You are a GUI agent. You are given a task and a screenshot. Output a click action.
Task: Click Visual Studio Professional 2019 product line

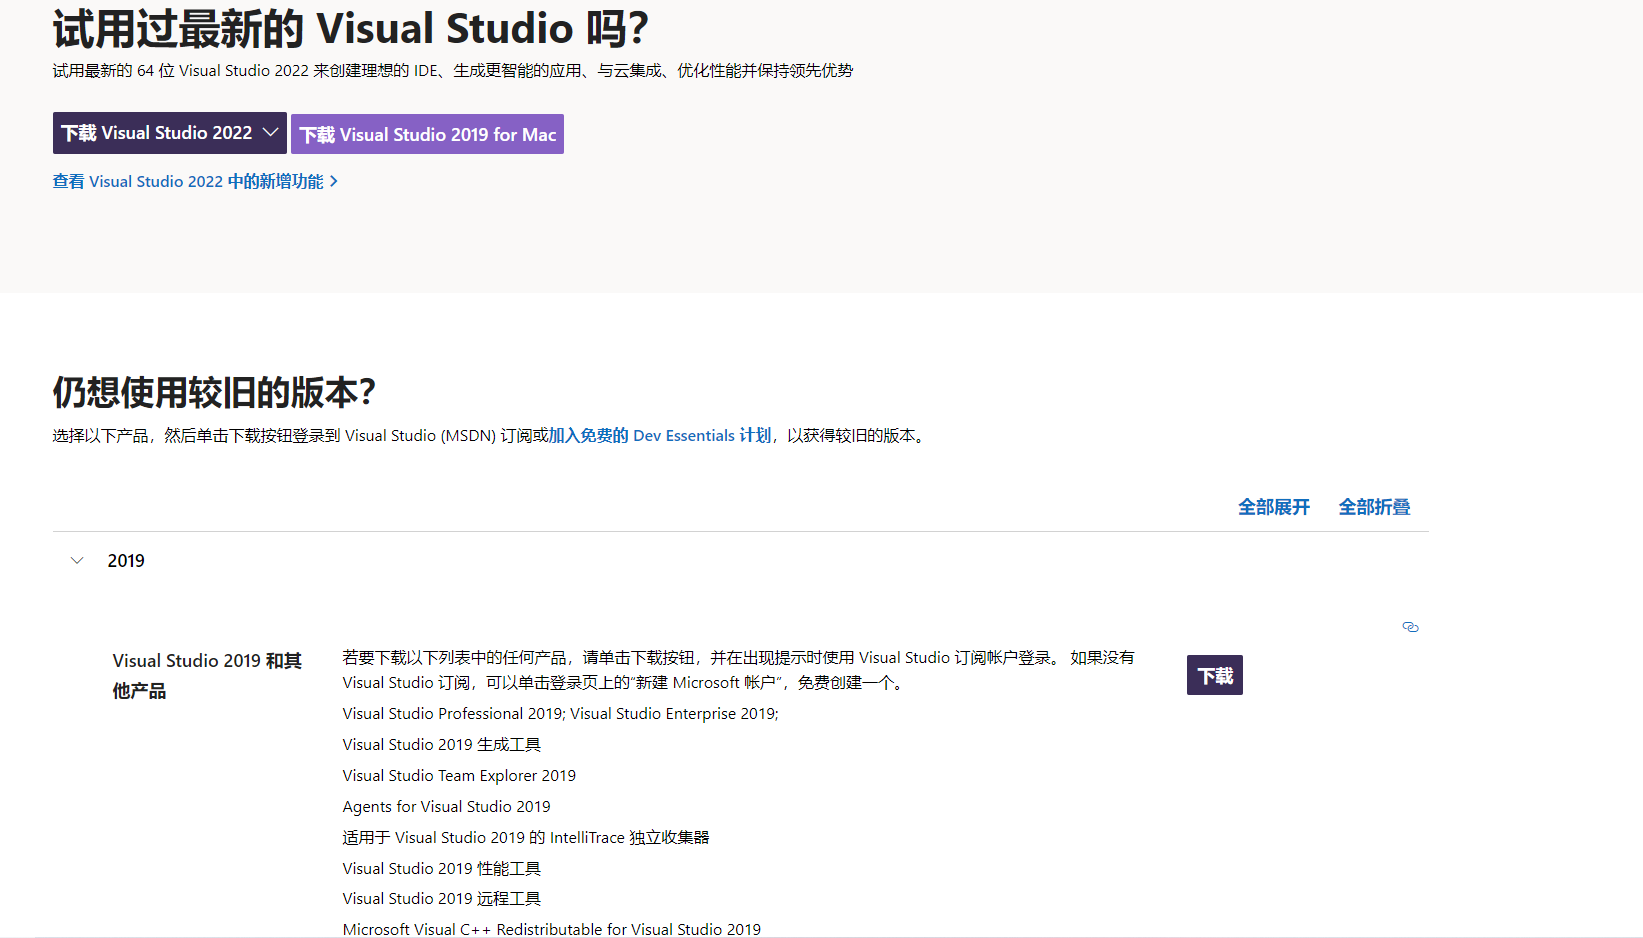pos(560,714)
